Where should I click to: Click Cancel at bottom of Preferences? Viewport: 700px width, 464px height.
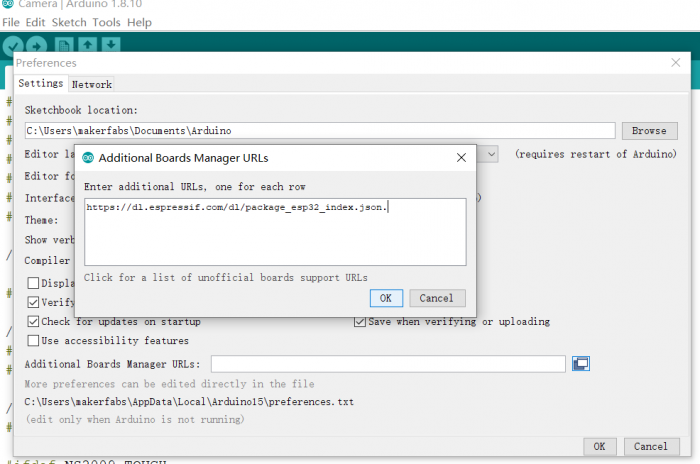(x=651, y=446)
